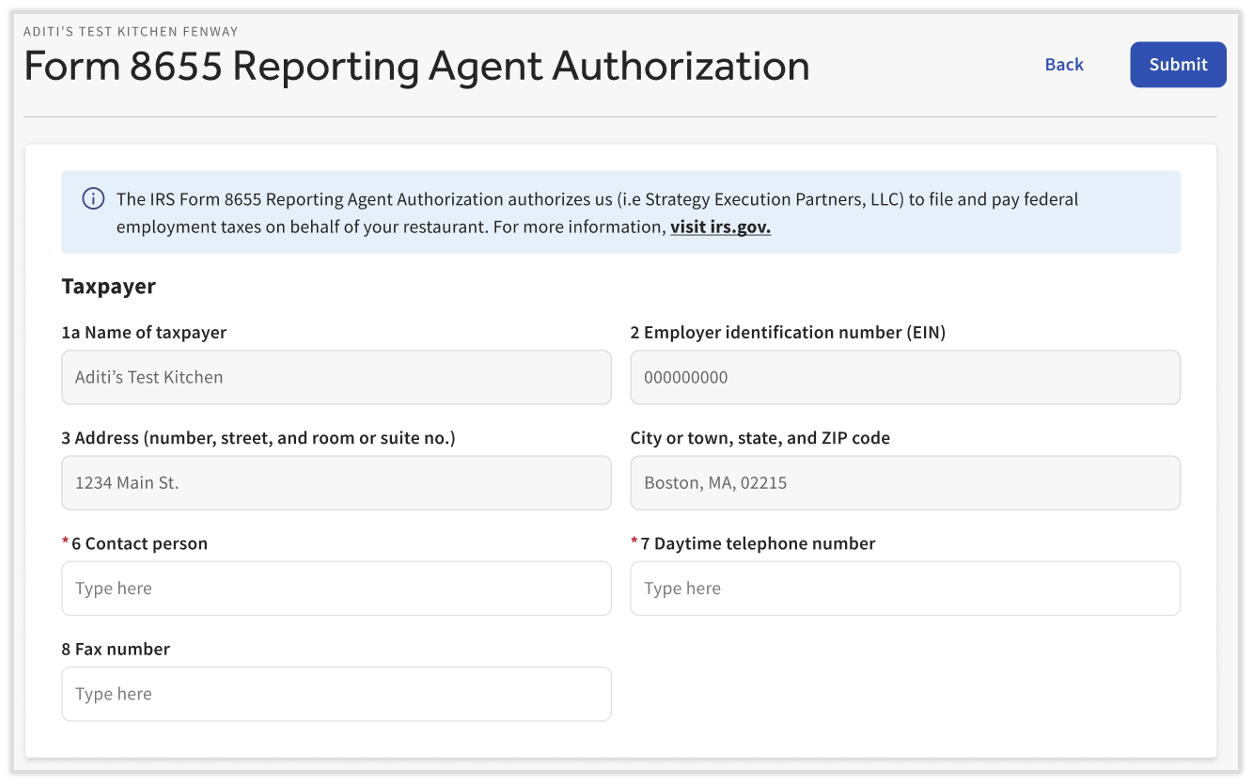1252x784 pixels.
Task: Click the 6 Contact person label
Action: click(137, 543)
